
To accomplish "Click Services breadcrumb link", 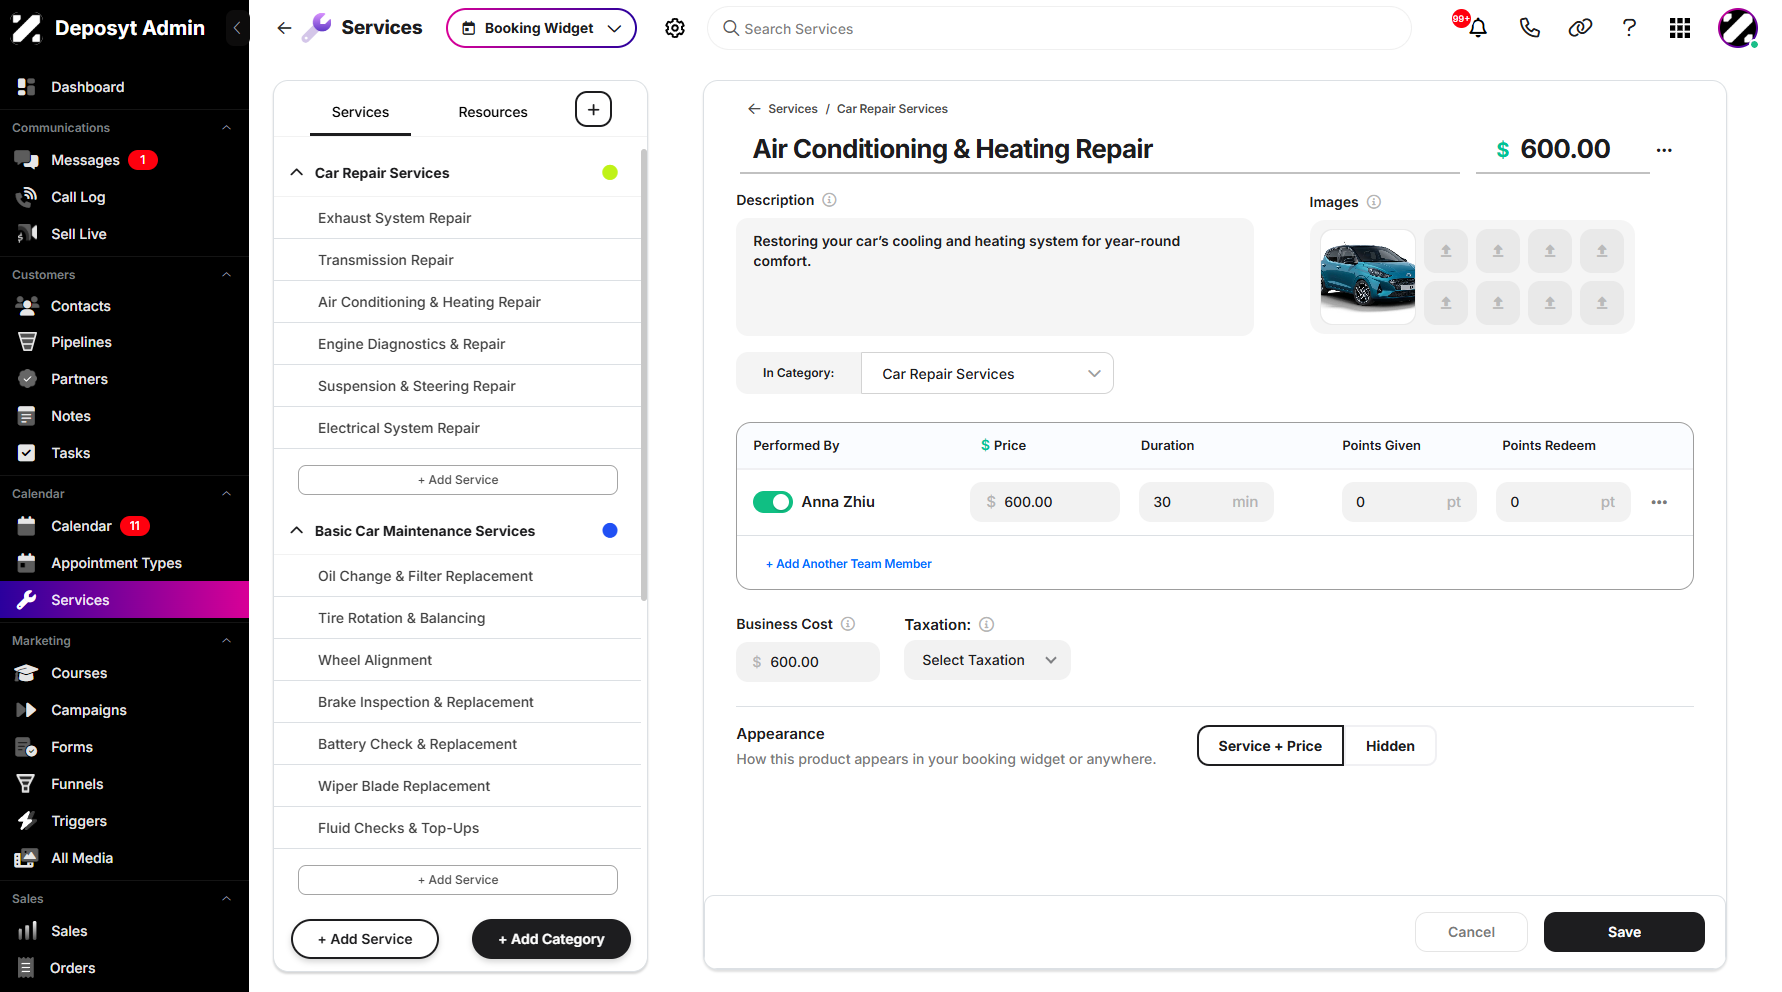I will [792, 109].
